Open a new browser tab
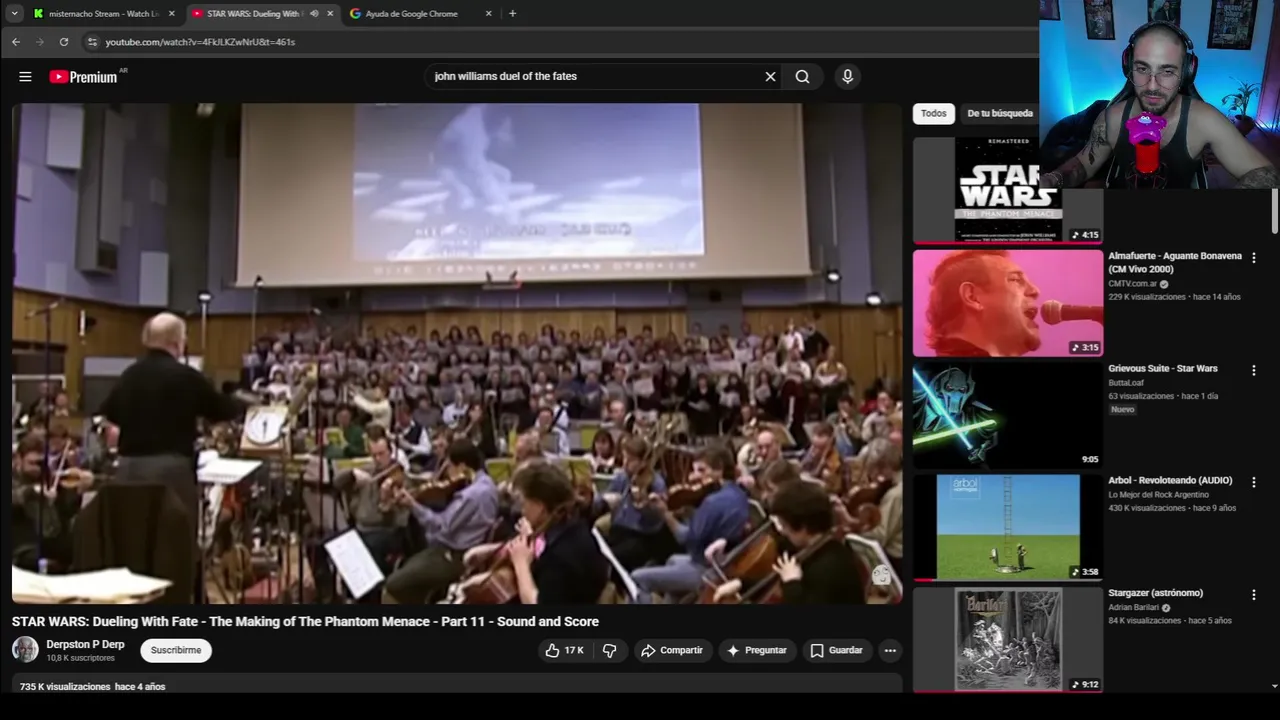This screenshot has height=720, width=1280. pos(512,13)
